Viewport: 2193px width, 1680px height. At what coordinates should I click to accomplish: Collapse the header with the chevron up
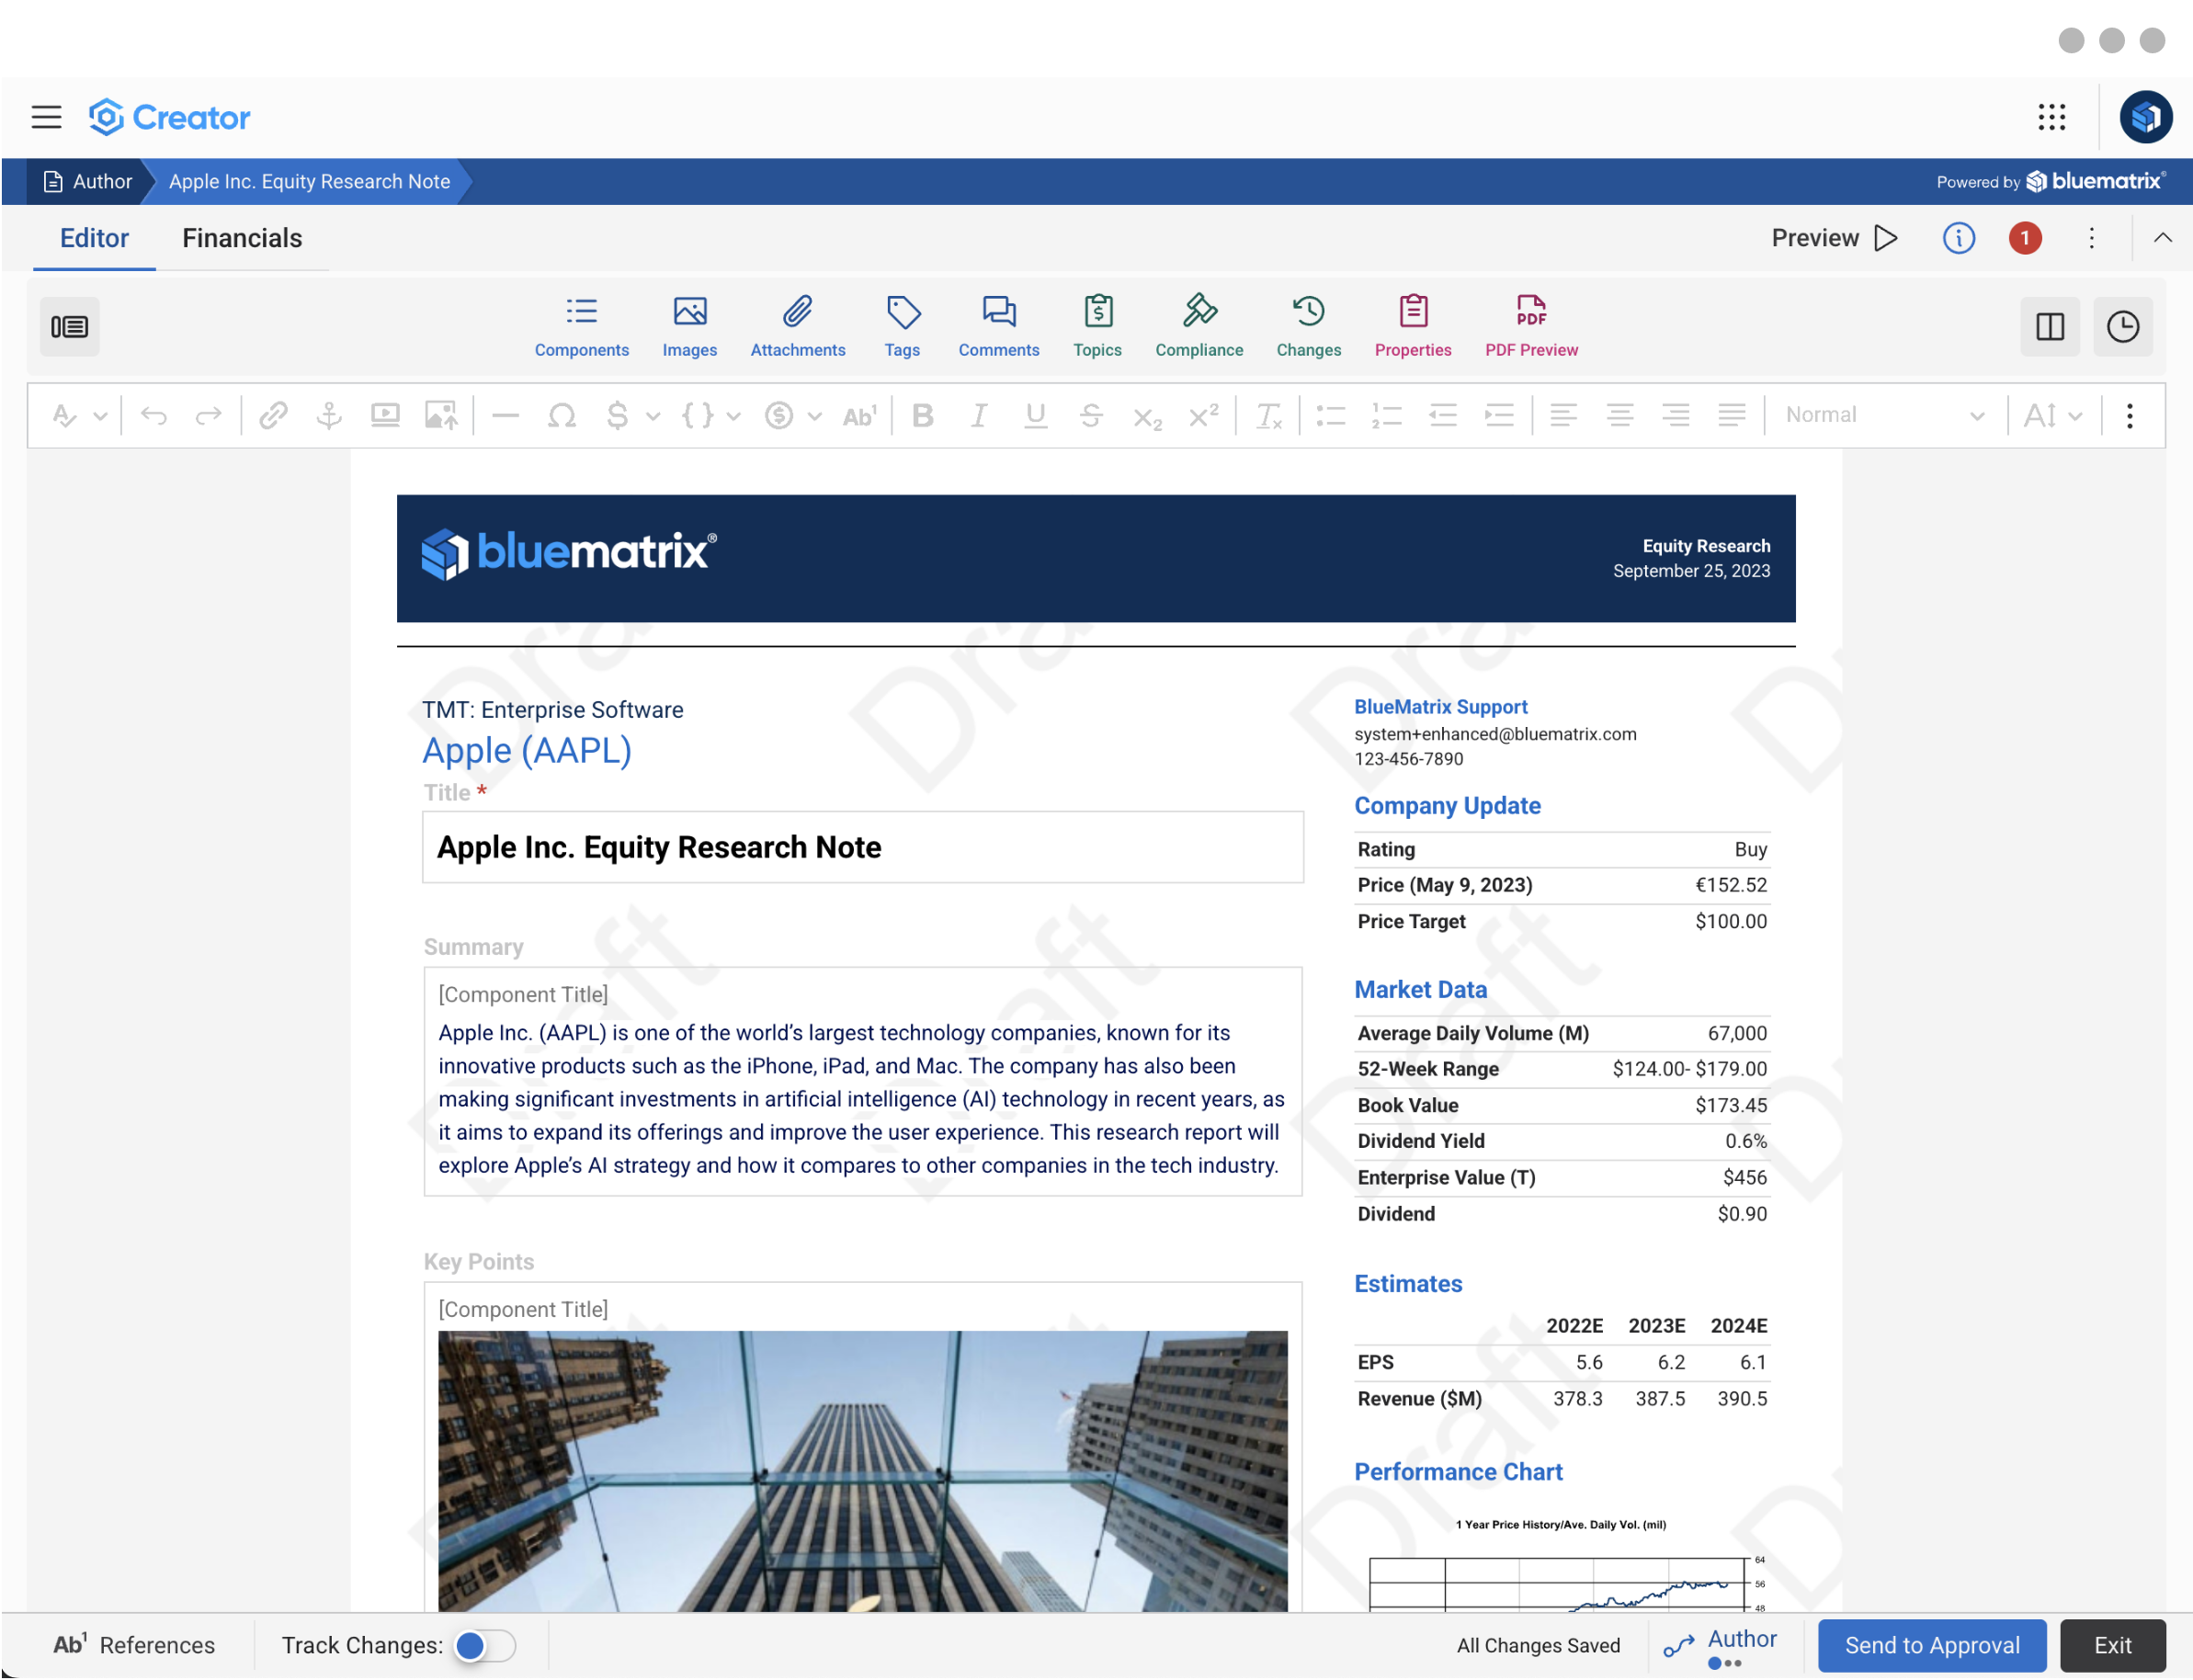pyautogui.click(x=2162, y=238)
